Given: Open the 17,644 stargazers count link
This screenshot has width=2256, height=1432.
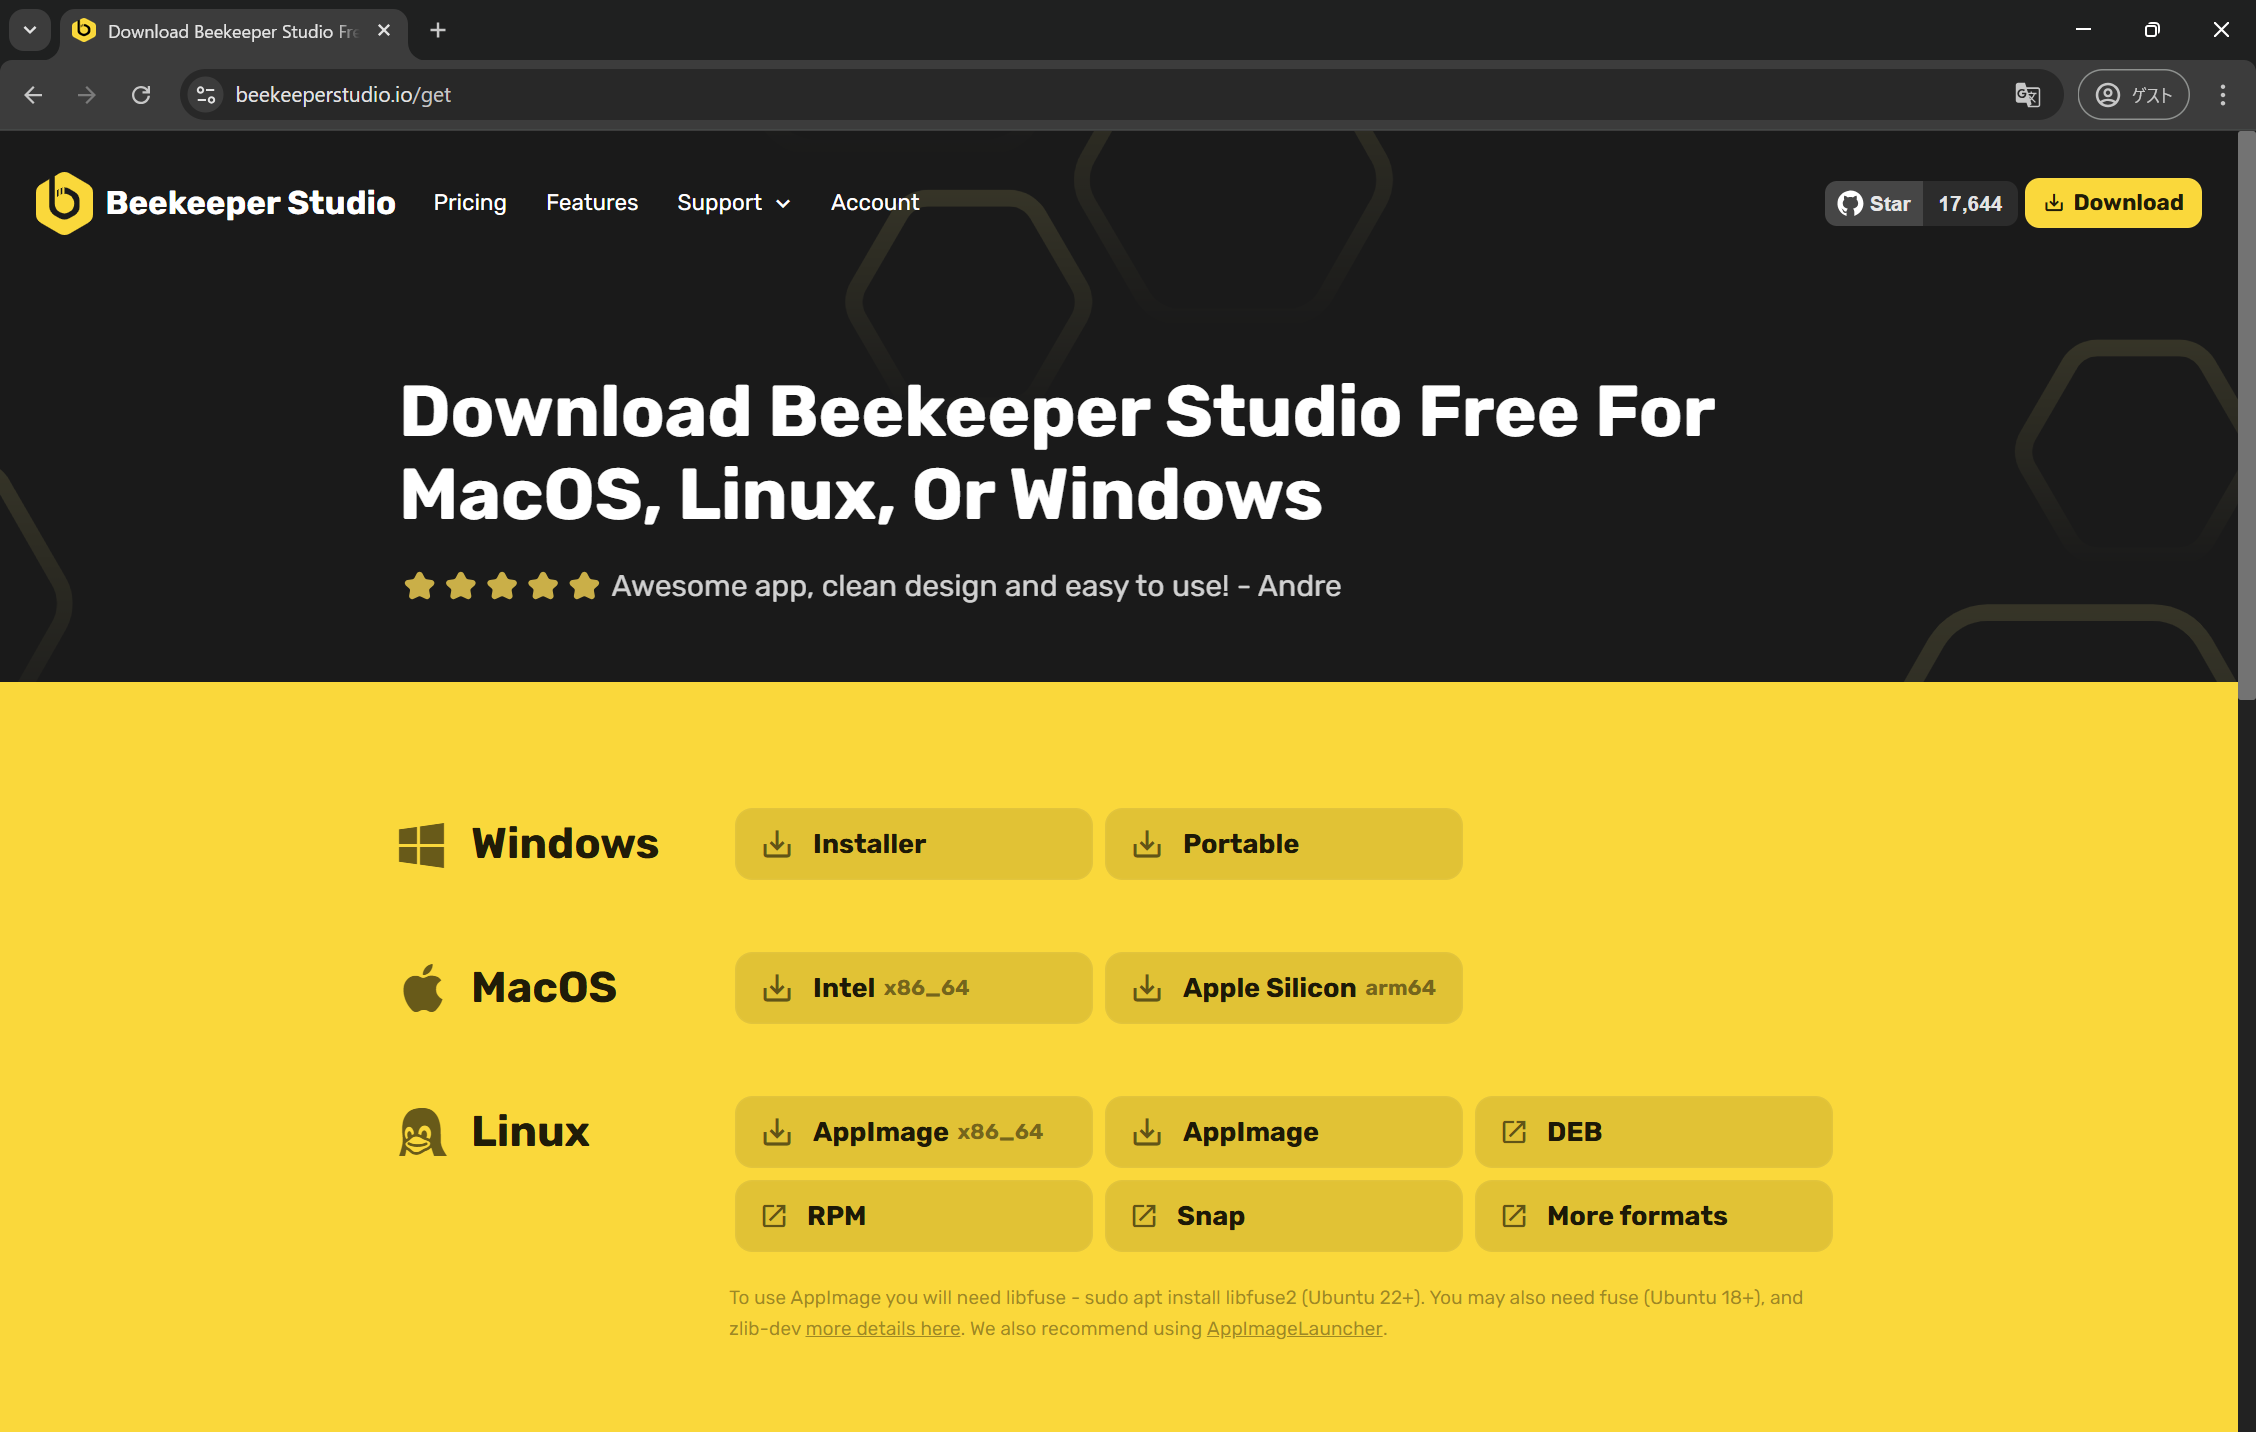Looking at the screenshot, I should click(x=1970, y=204).
